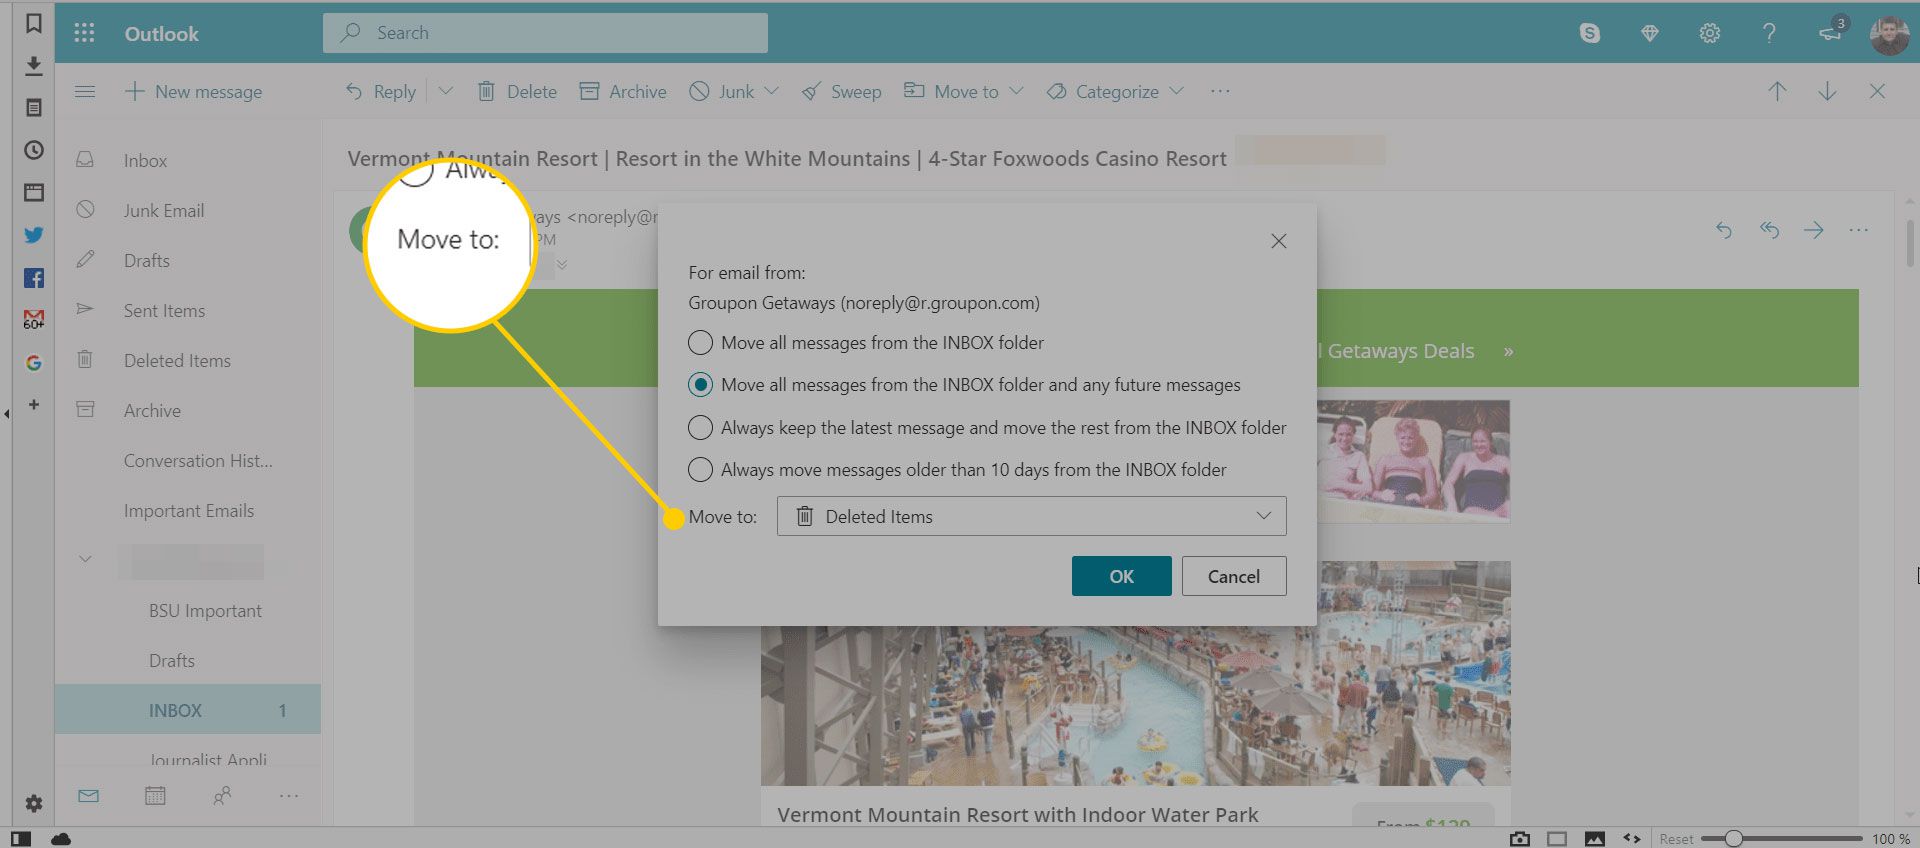1920x848 pixels.
Task: Click Reset zoom in status bar
Action: [1676, 838]
